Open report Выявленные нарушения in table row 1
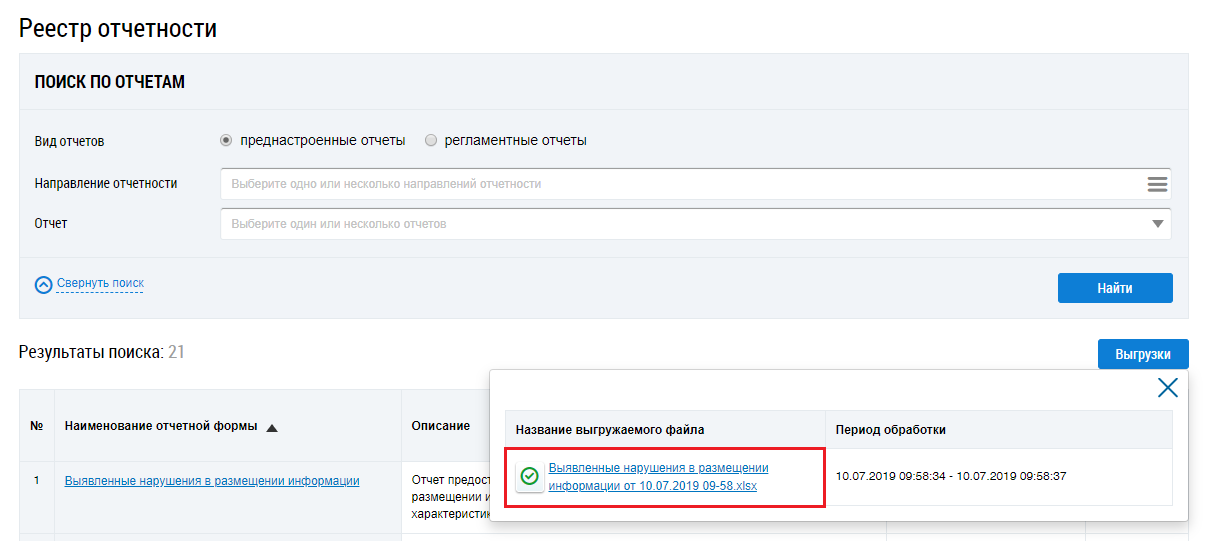Viewport: 1207px width, 541px height. pos(212,481)
